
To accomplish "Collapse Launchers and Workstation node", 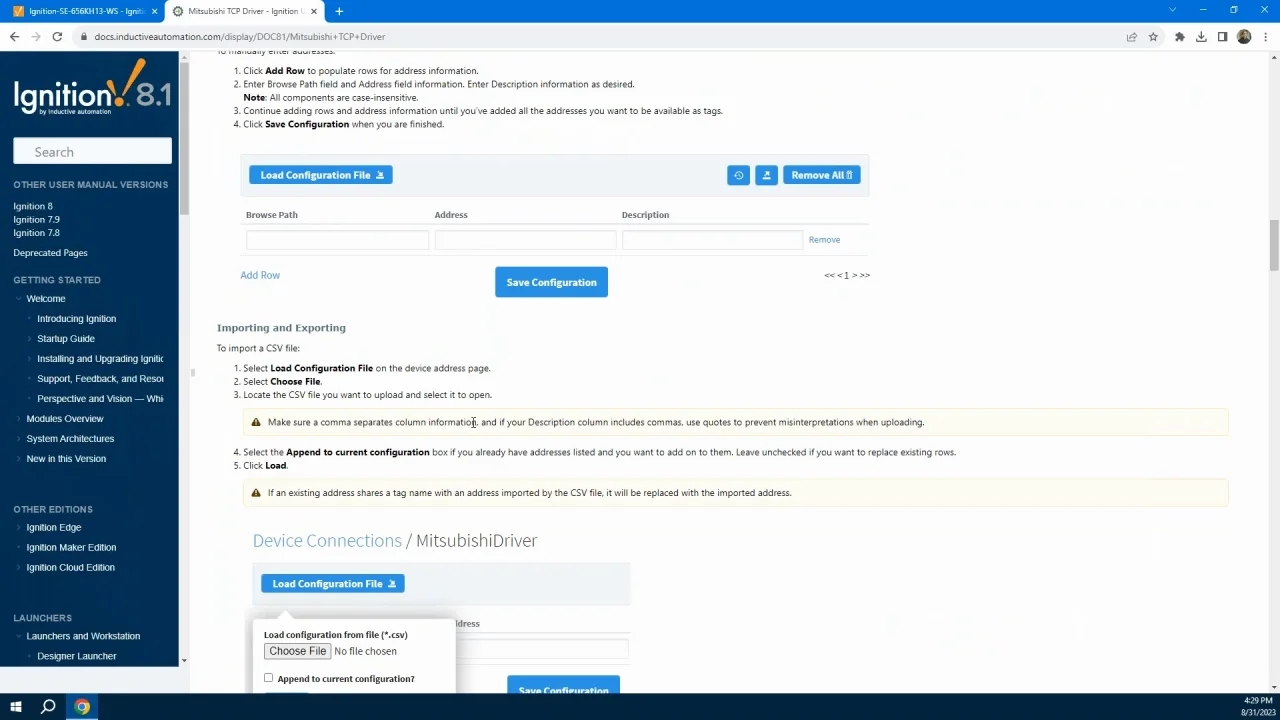I will (x=19, y=636).
